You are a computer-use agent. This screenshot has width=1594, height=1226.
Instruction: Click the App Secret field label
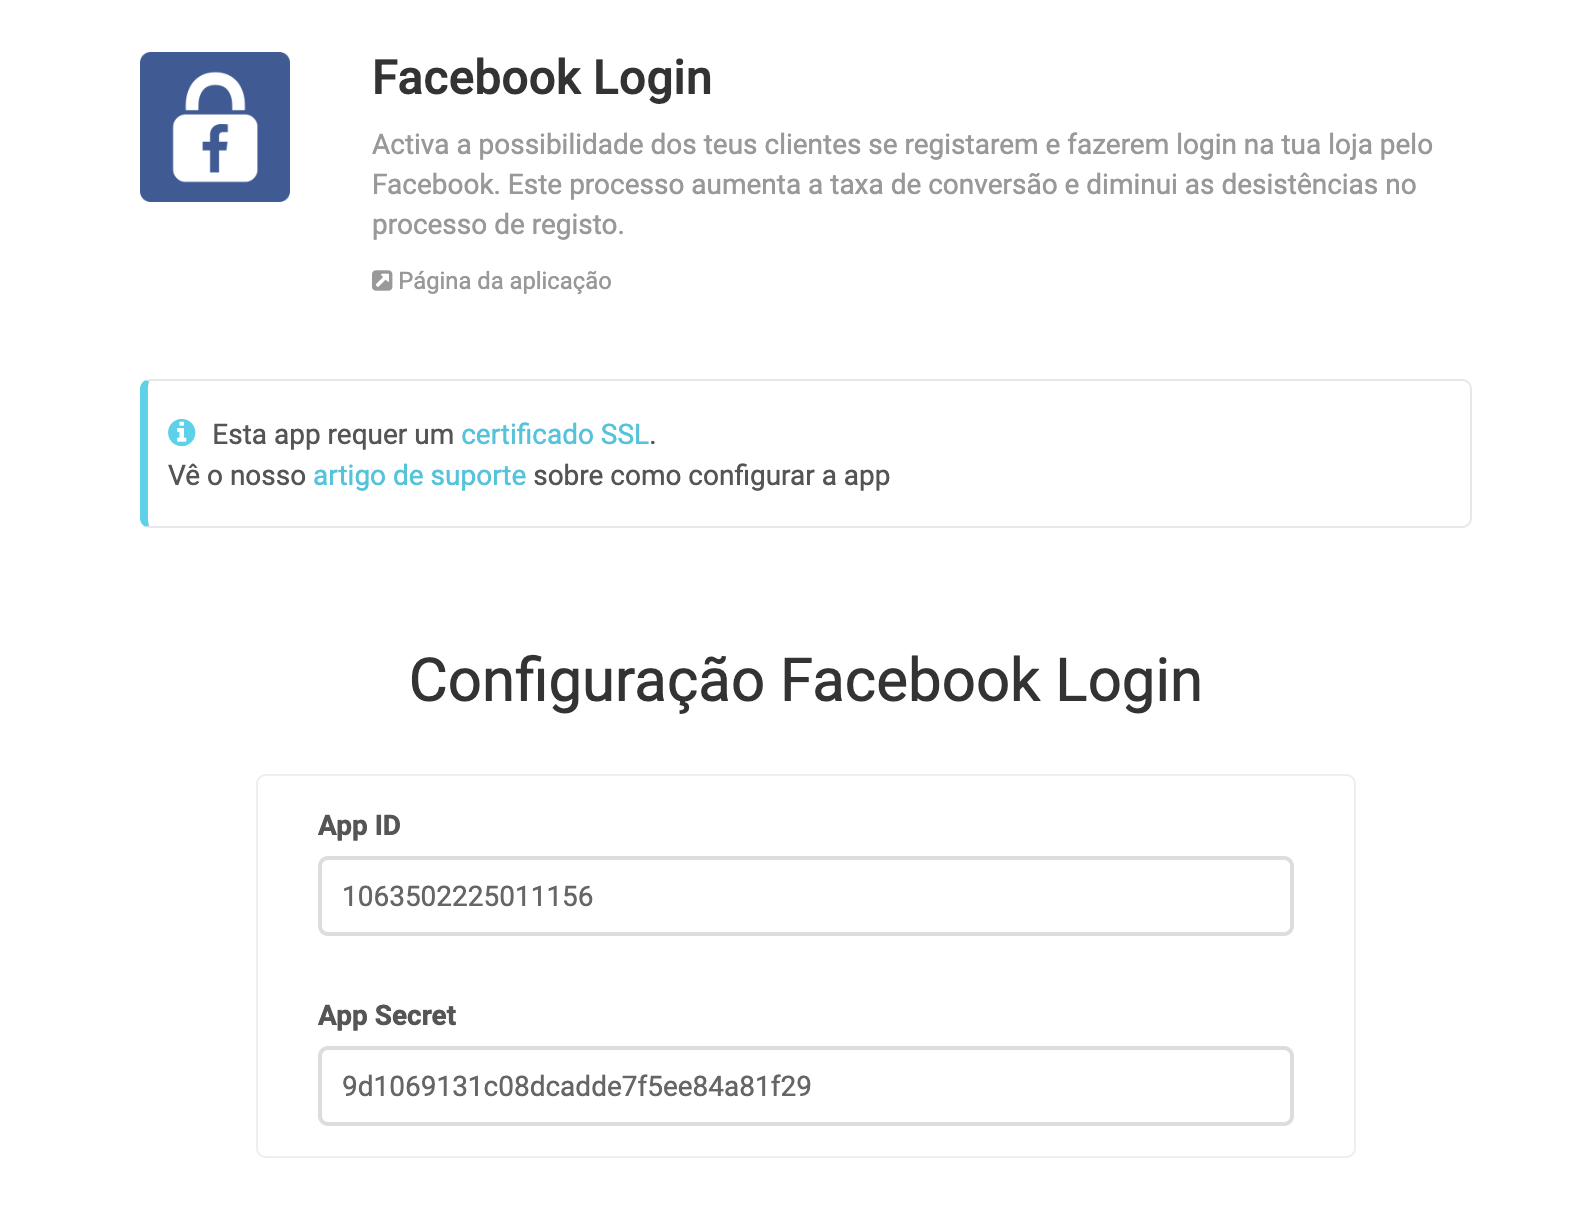click(387, 1016)
